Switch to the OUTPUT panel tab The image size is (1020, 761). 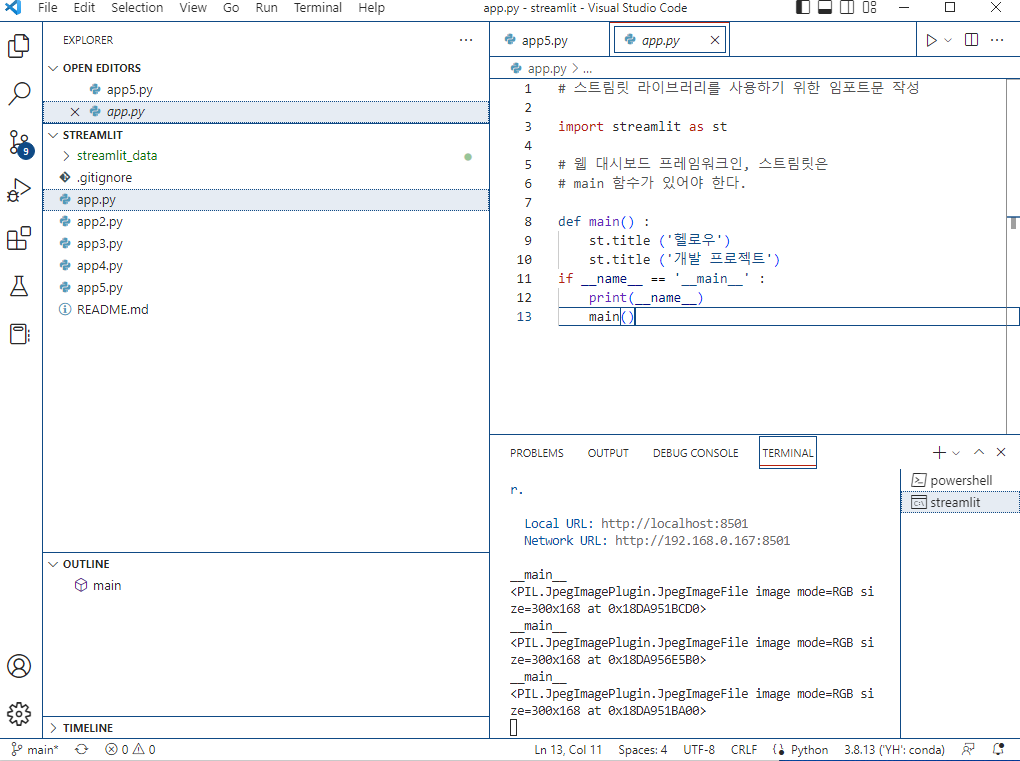click(608, 453)
